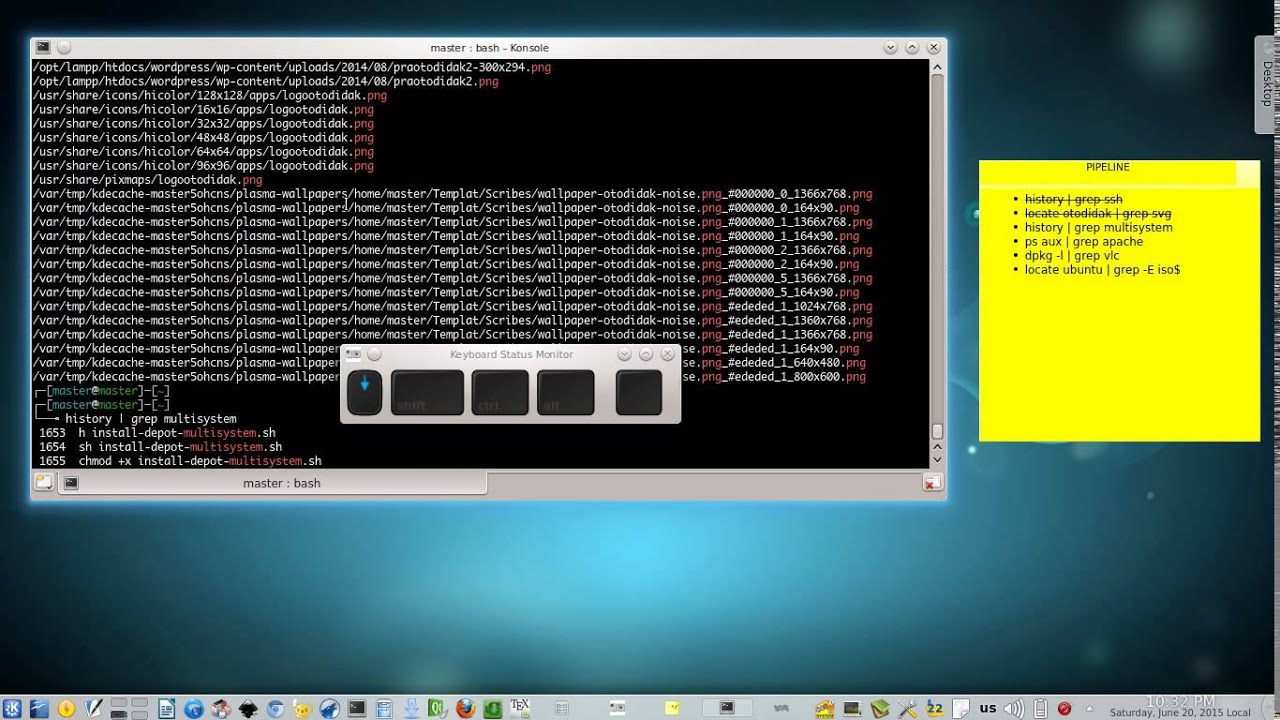This screenshot has height=720, width=1280.
Task: Launch the 3D cube app icon in panel
Action: point(220,708)
